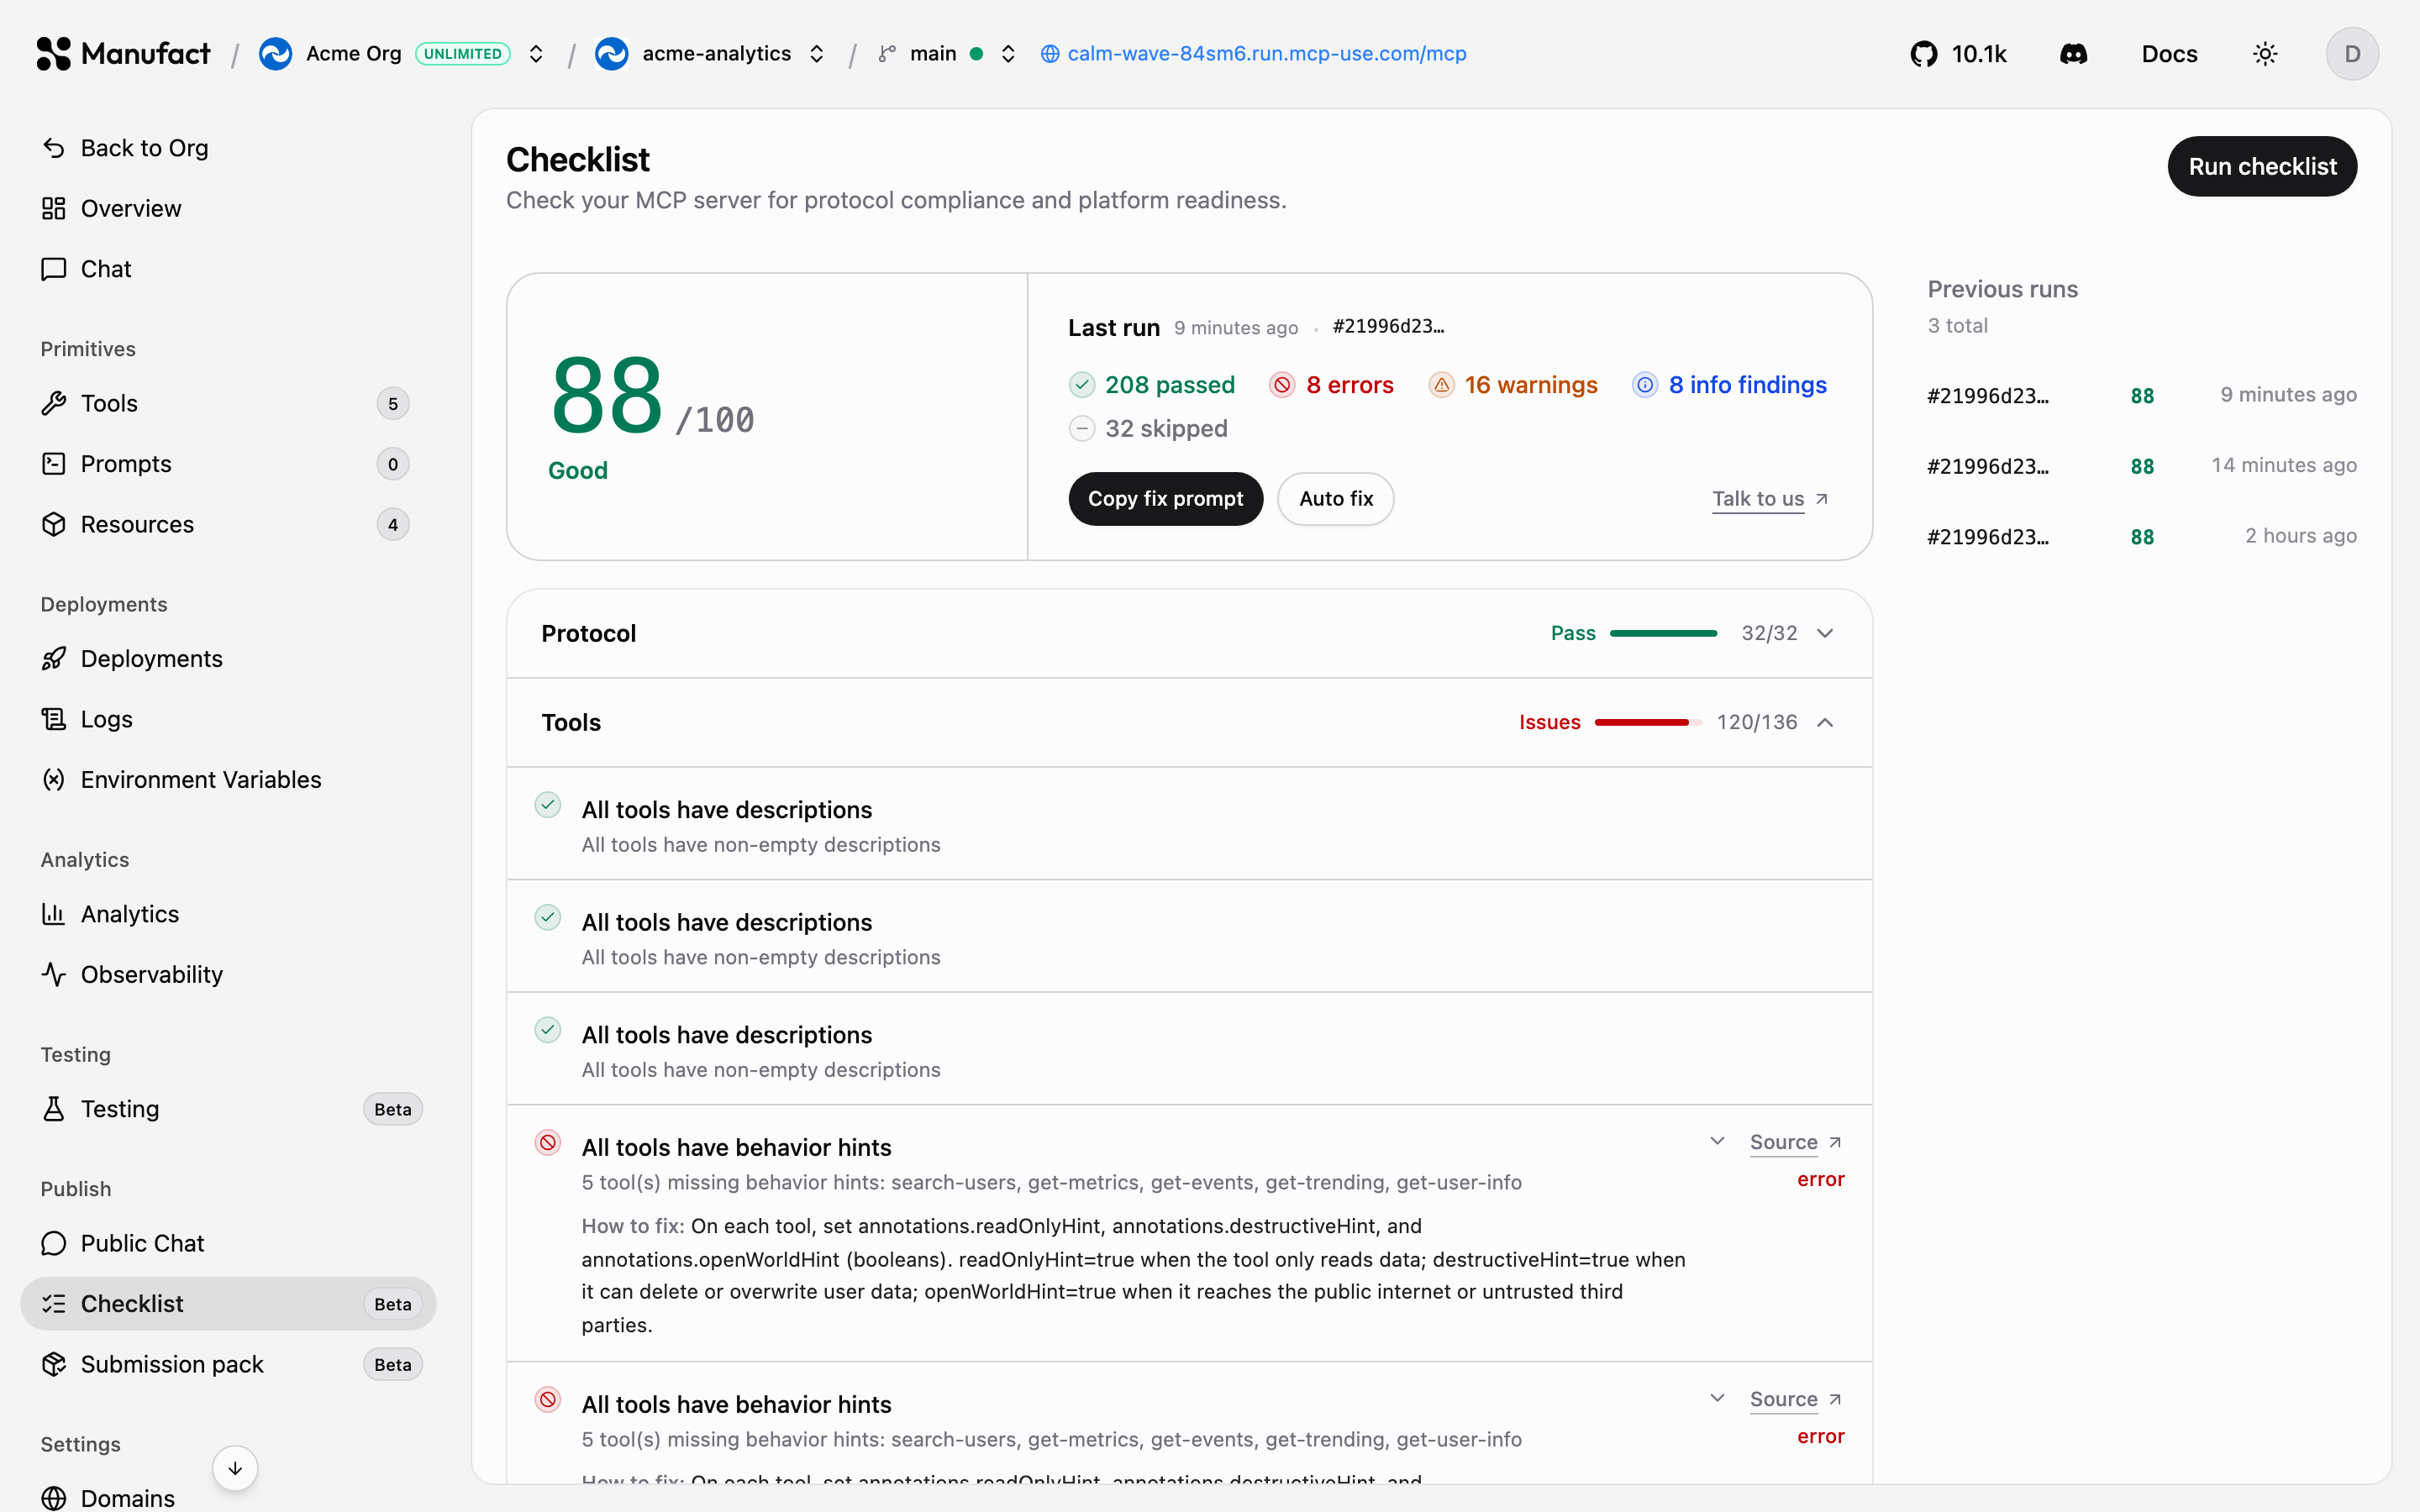Filter by 8 info findings

pyautogui.click(x=1729, y=385)
